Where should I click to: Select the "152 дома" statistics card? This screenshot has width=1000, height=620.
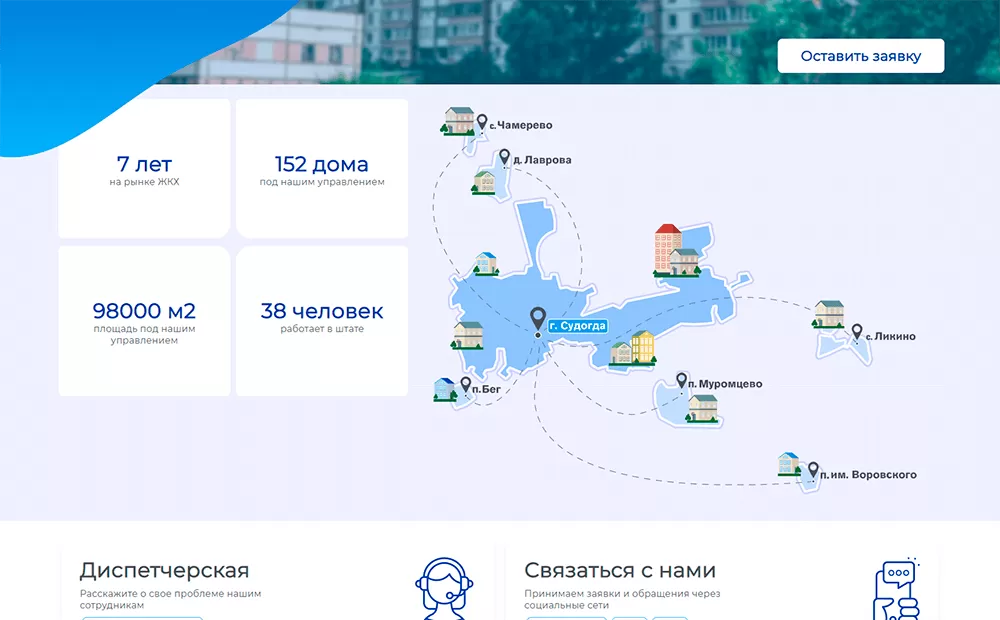click(x=321, y=169)
